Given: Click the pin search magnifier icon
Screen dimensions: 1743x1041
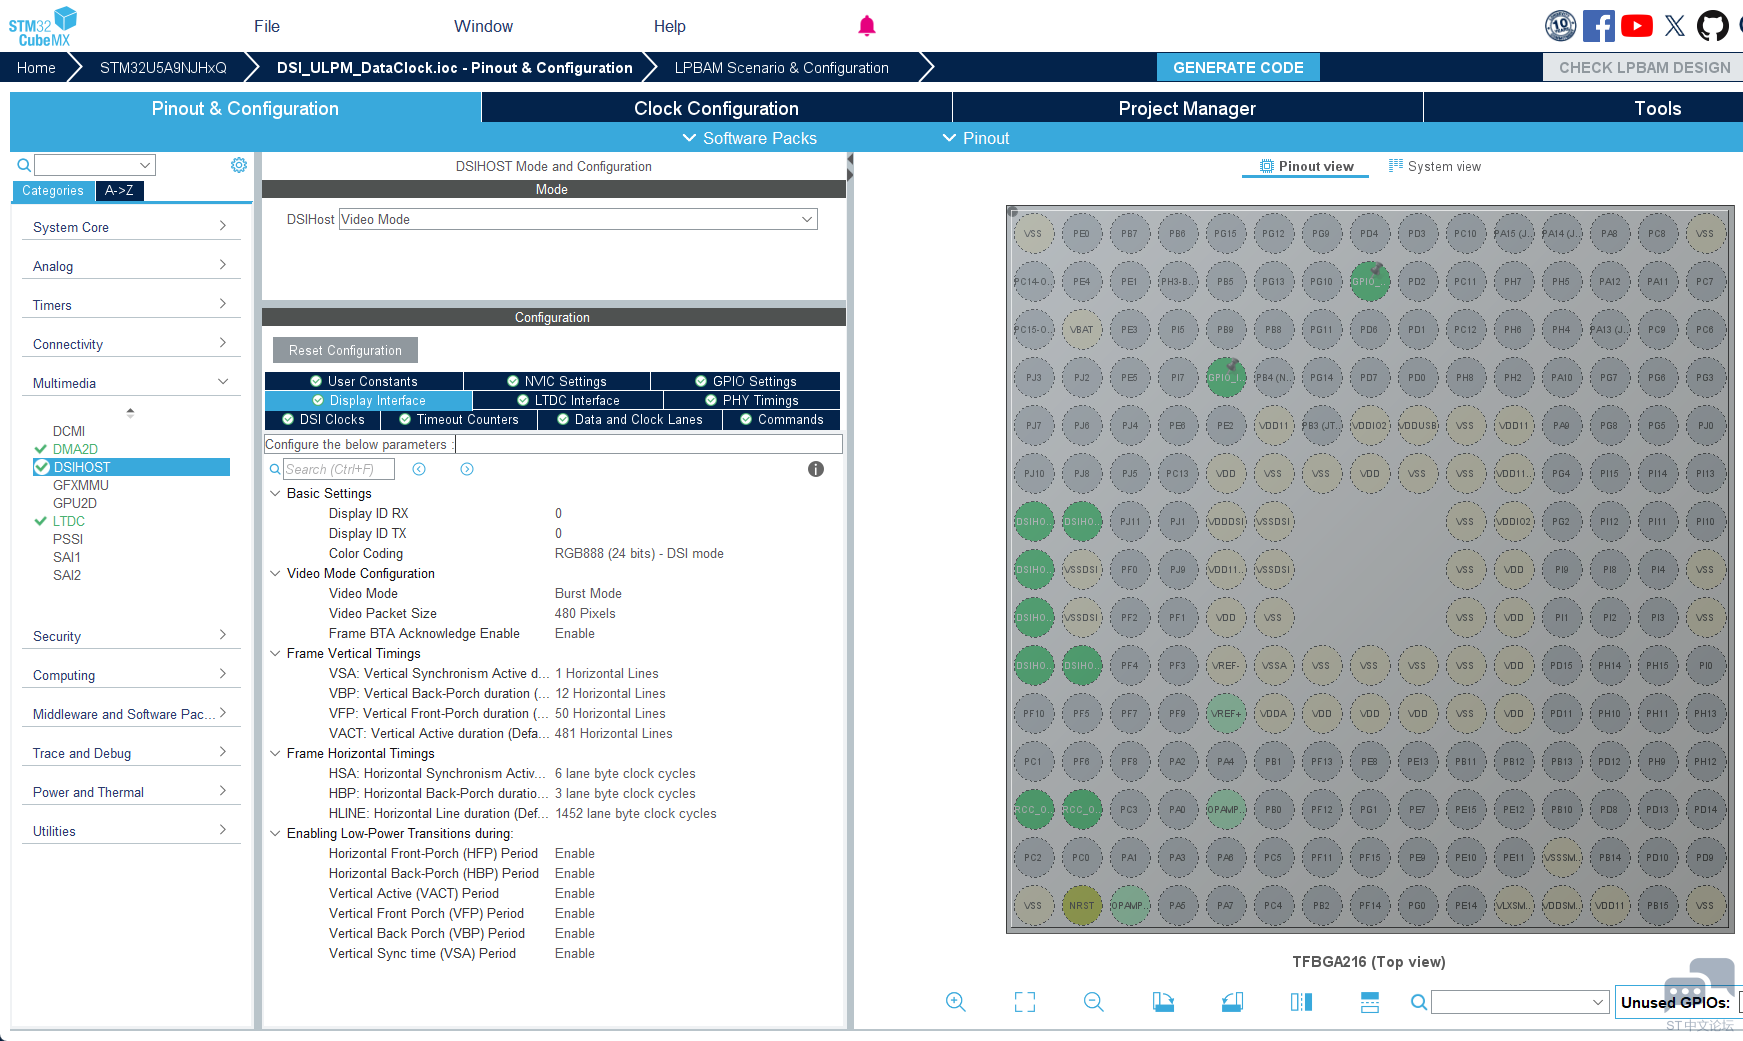Looking at the screenshot, I should 1419,1002.
